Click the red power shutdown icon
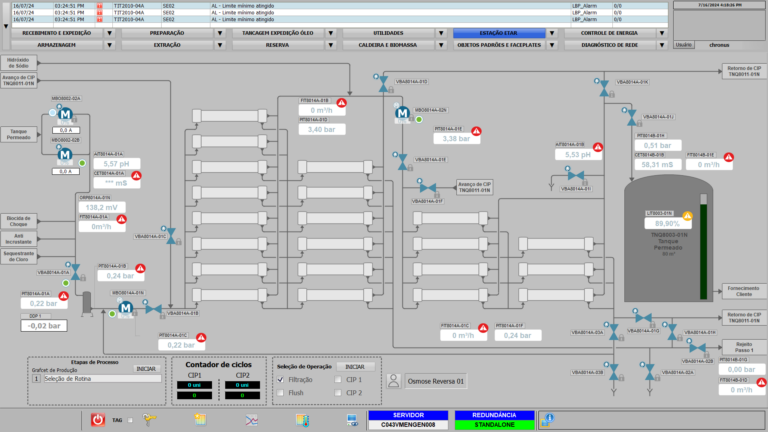 tap(97, 420)
